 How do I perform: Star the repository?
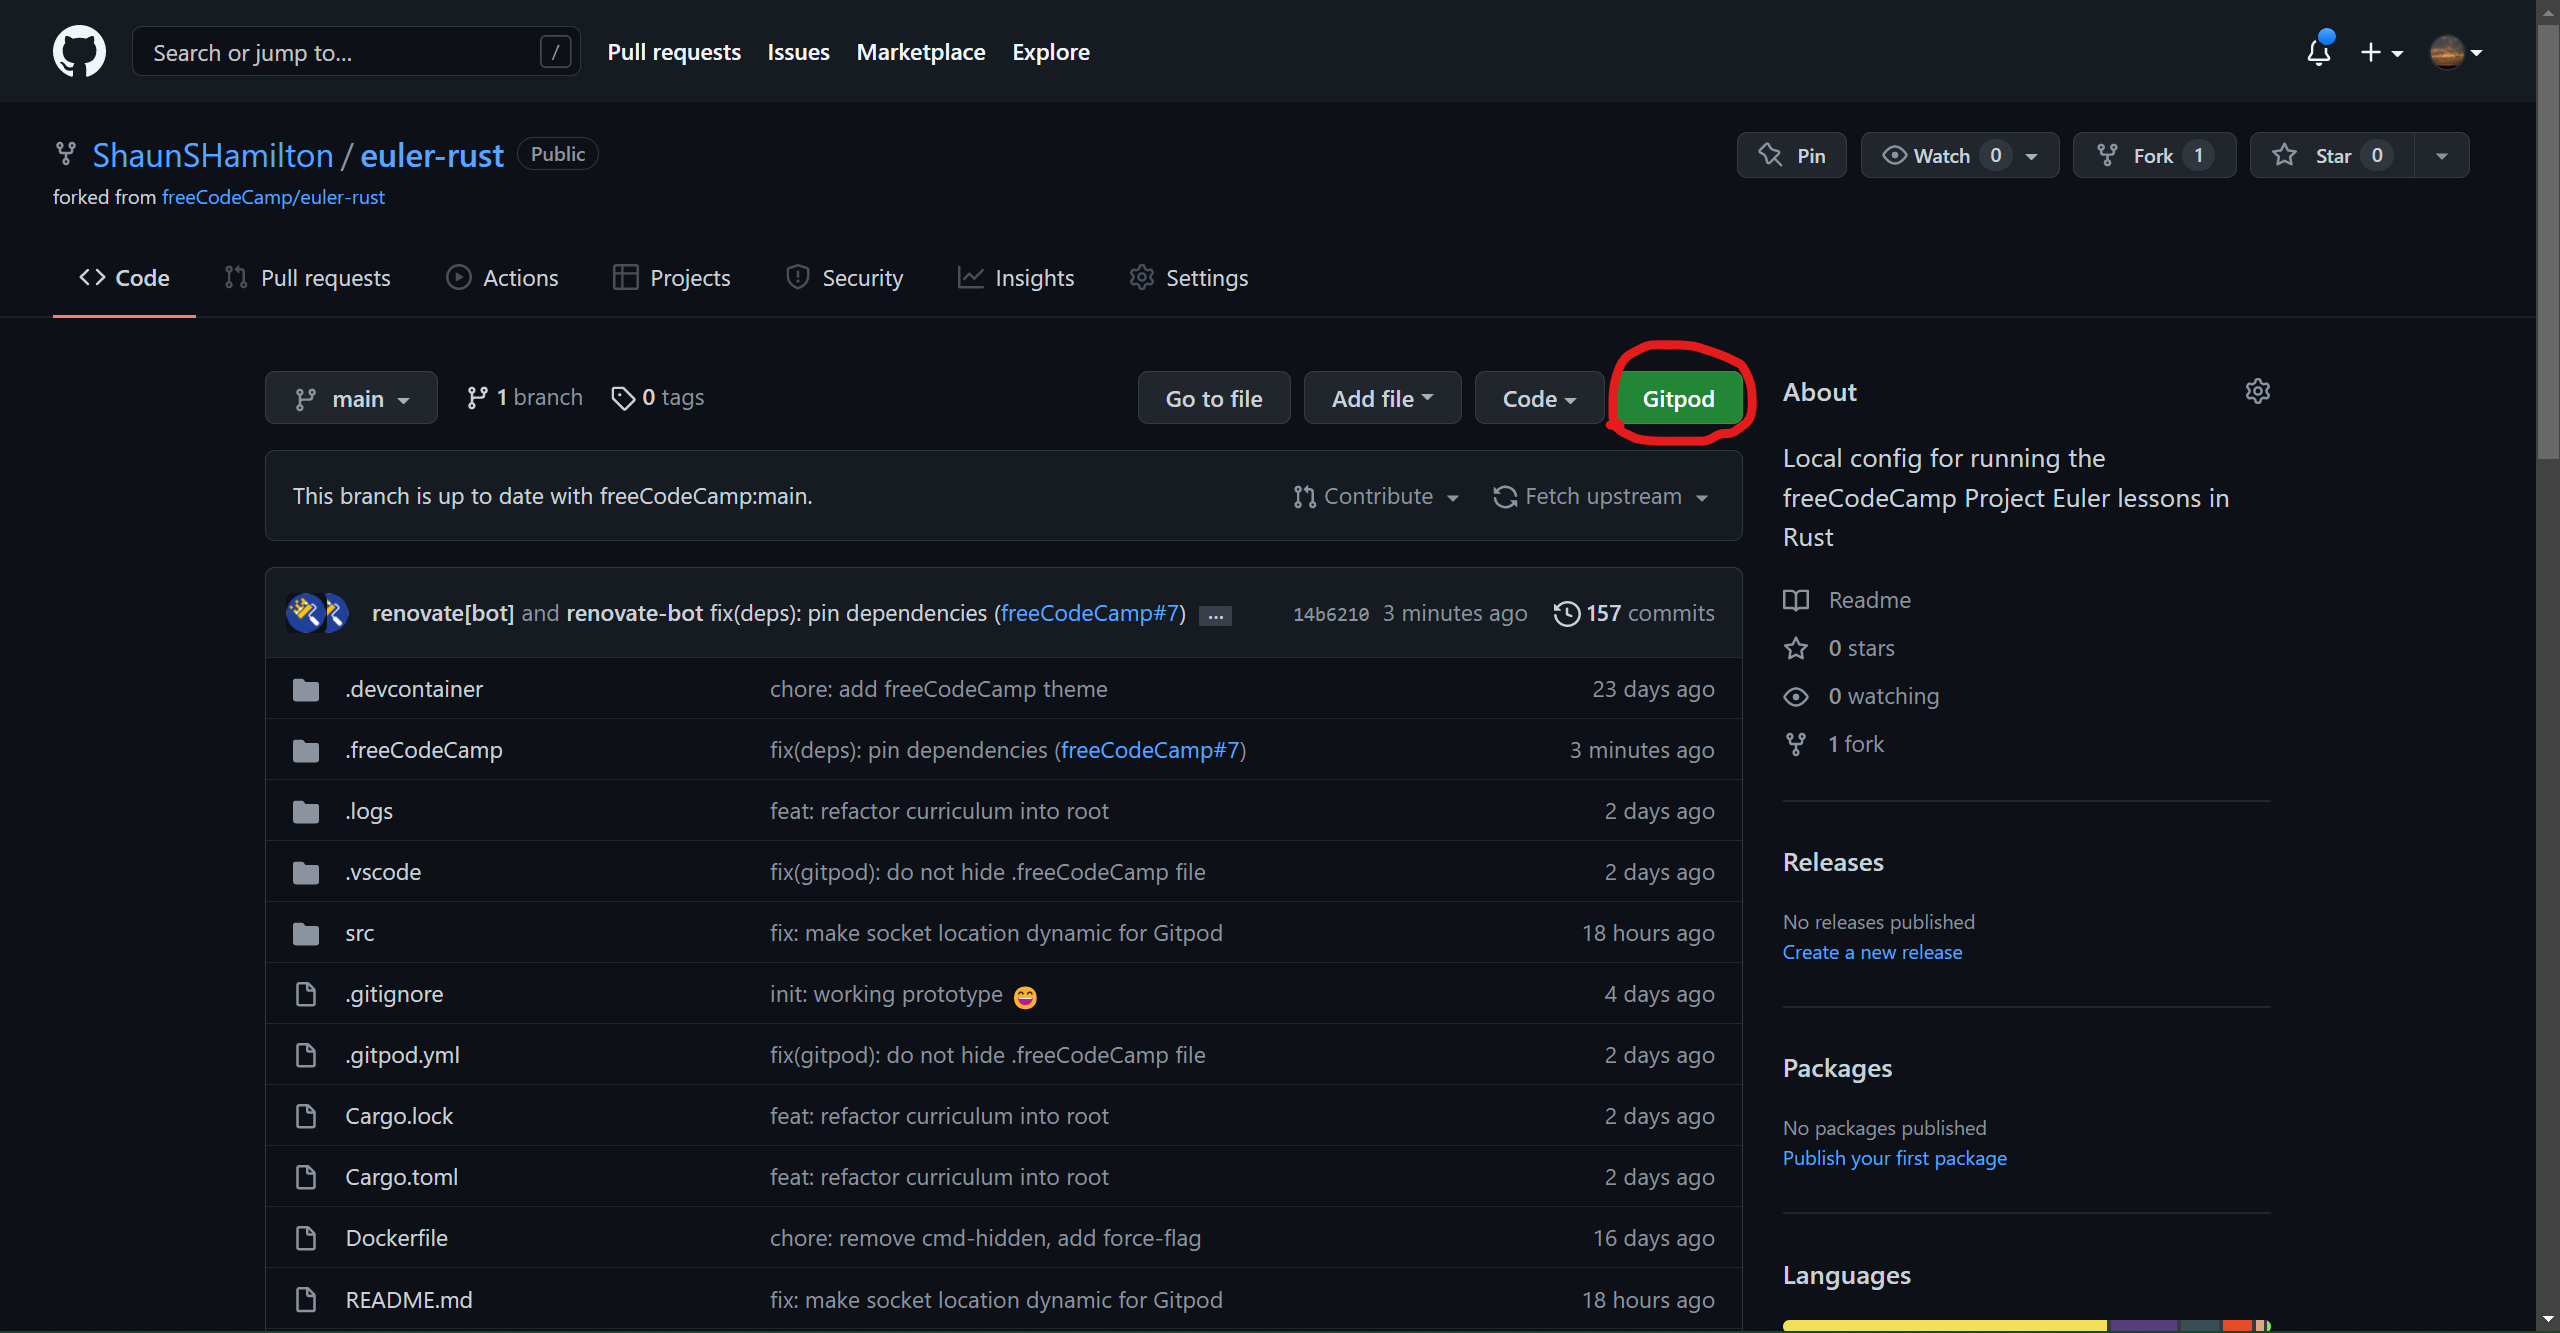(x=2332, y=155)
